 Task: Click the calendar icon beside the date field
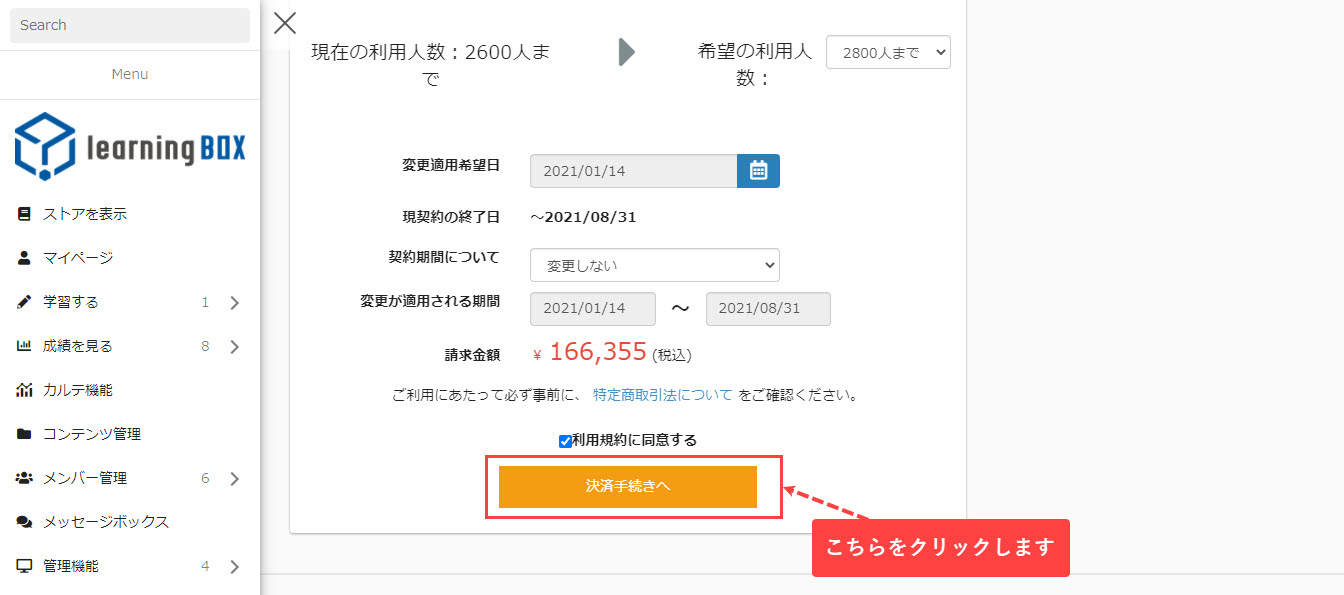click(758, 171)
